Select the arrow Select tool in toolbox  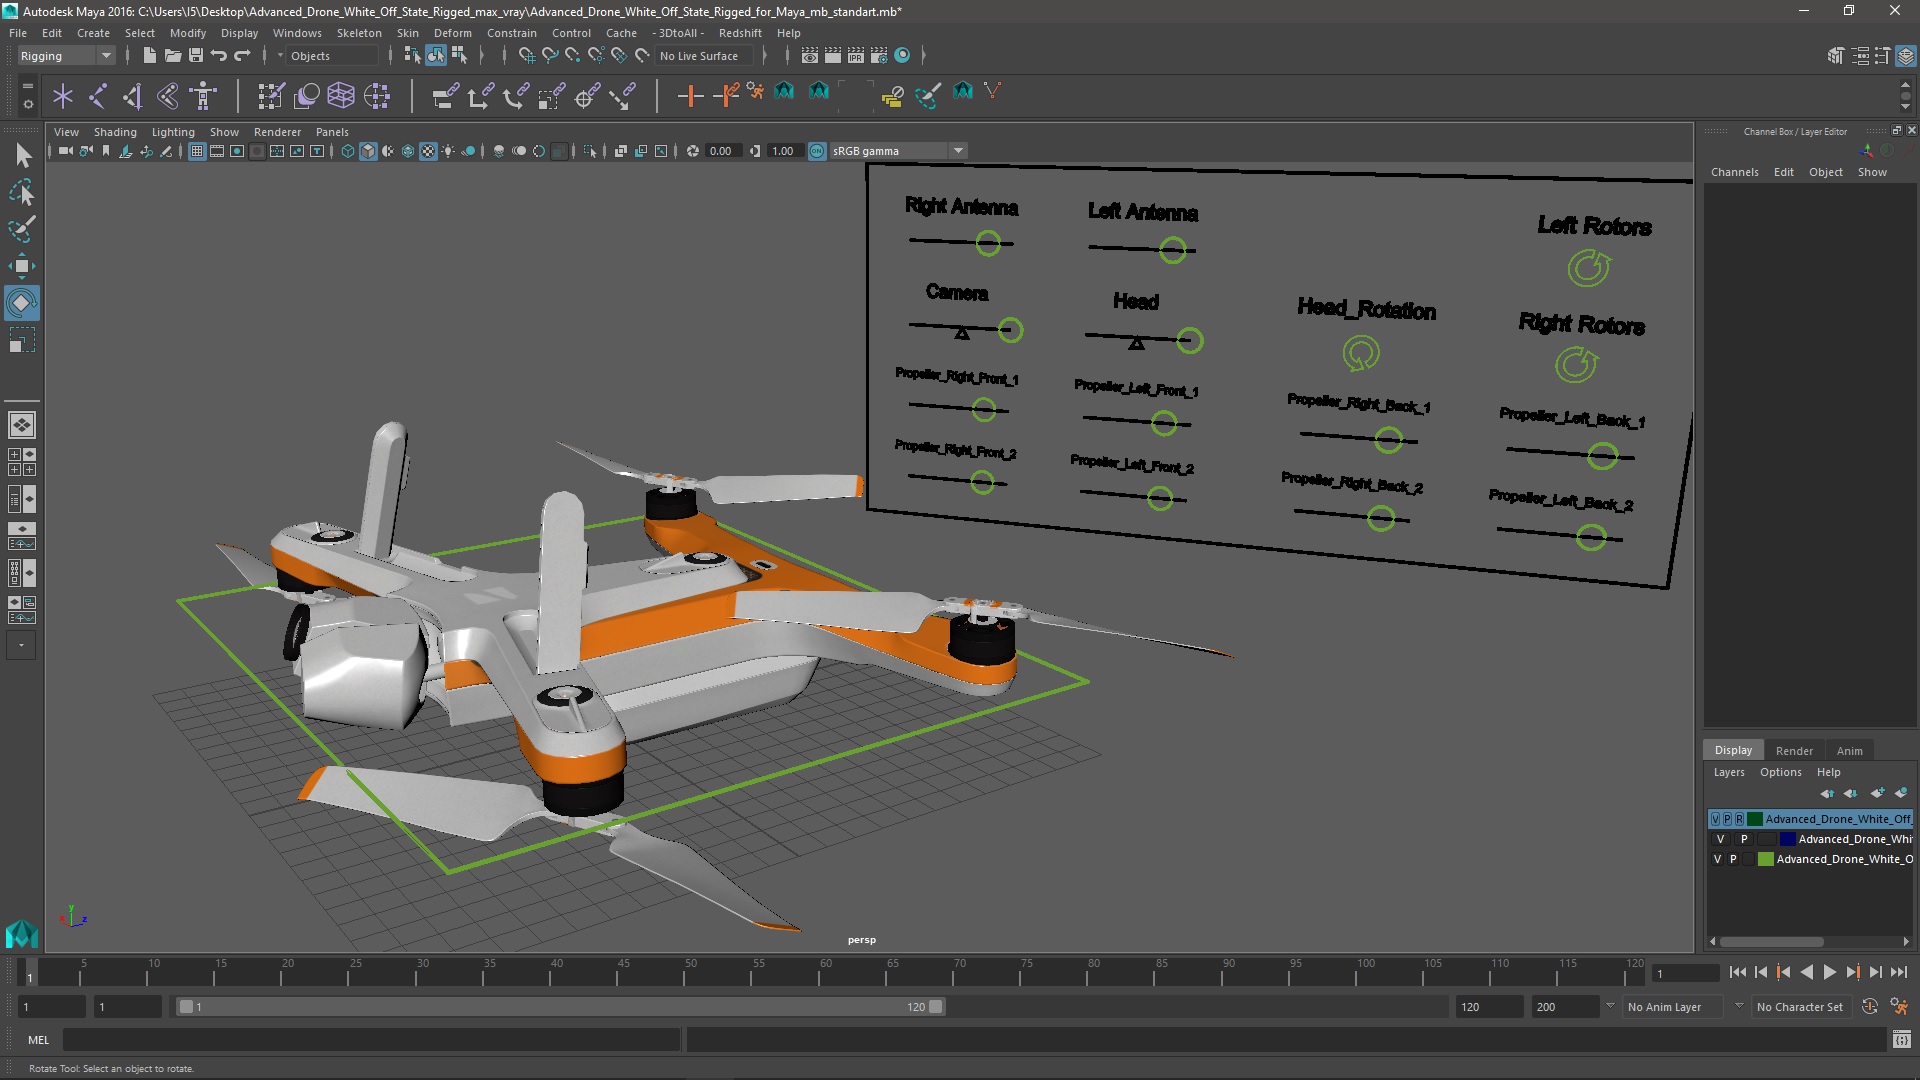click(x=22, y=155)
